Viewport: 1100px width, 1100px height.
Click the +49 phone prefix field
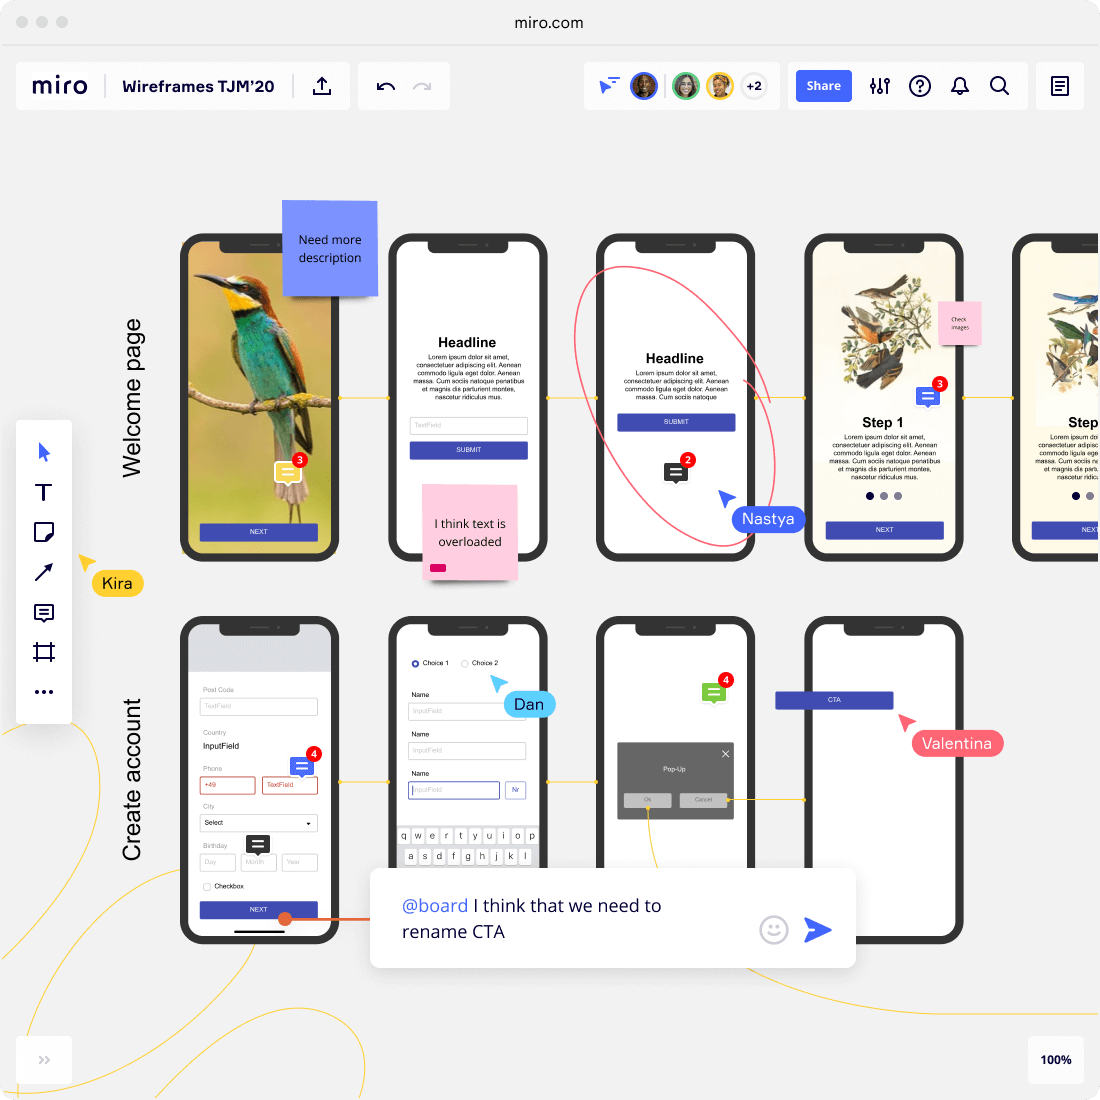pos(227,785)
